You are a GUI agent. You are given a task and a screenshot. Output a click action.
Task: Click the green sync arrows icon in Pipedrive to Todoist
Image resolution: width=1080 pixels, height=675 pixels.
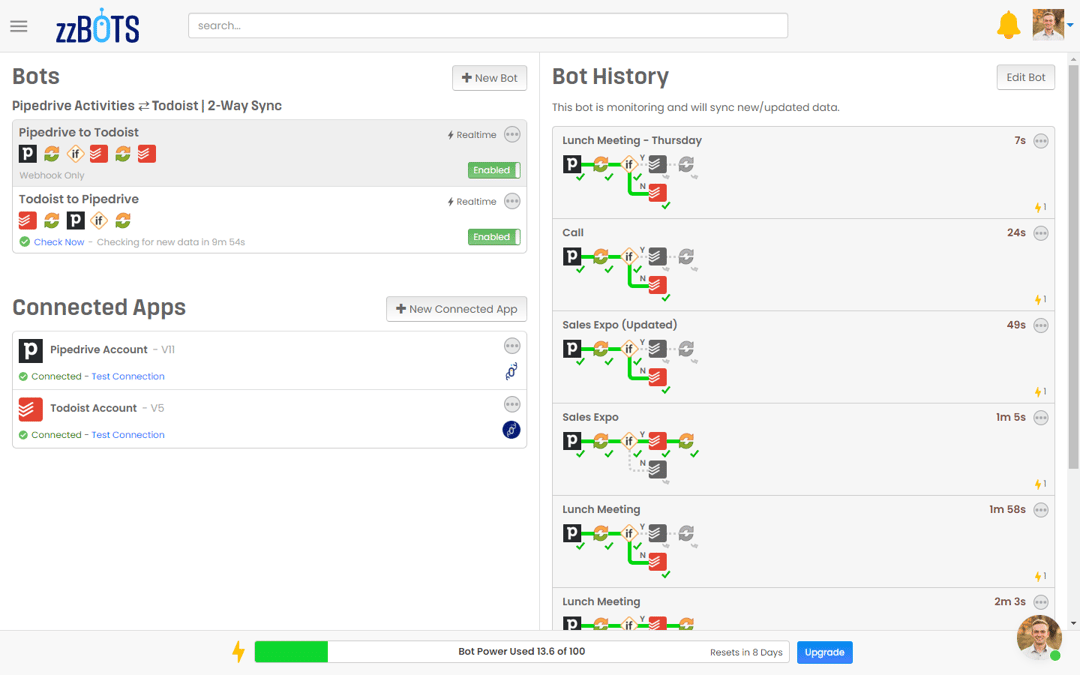tap(51, 153)
